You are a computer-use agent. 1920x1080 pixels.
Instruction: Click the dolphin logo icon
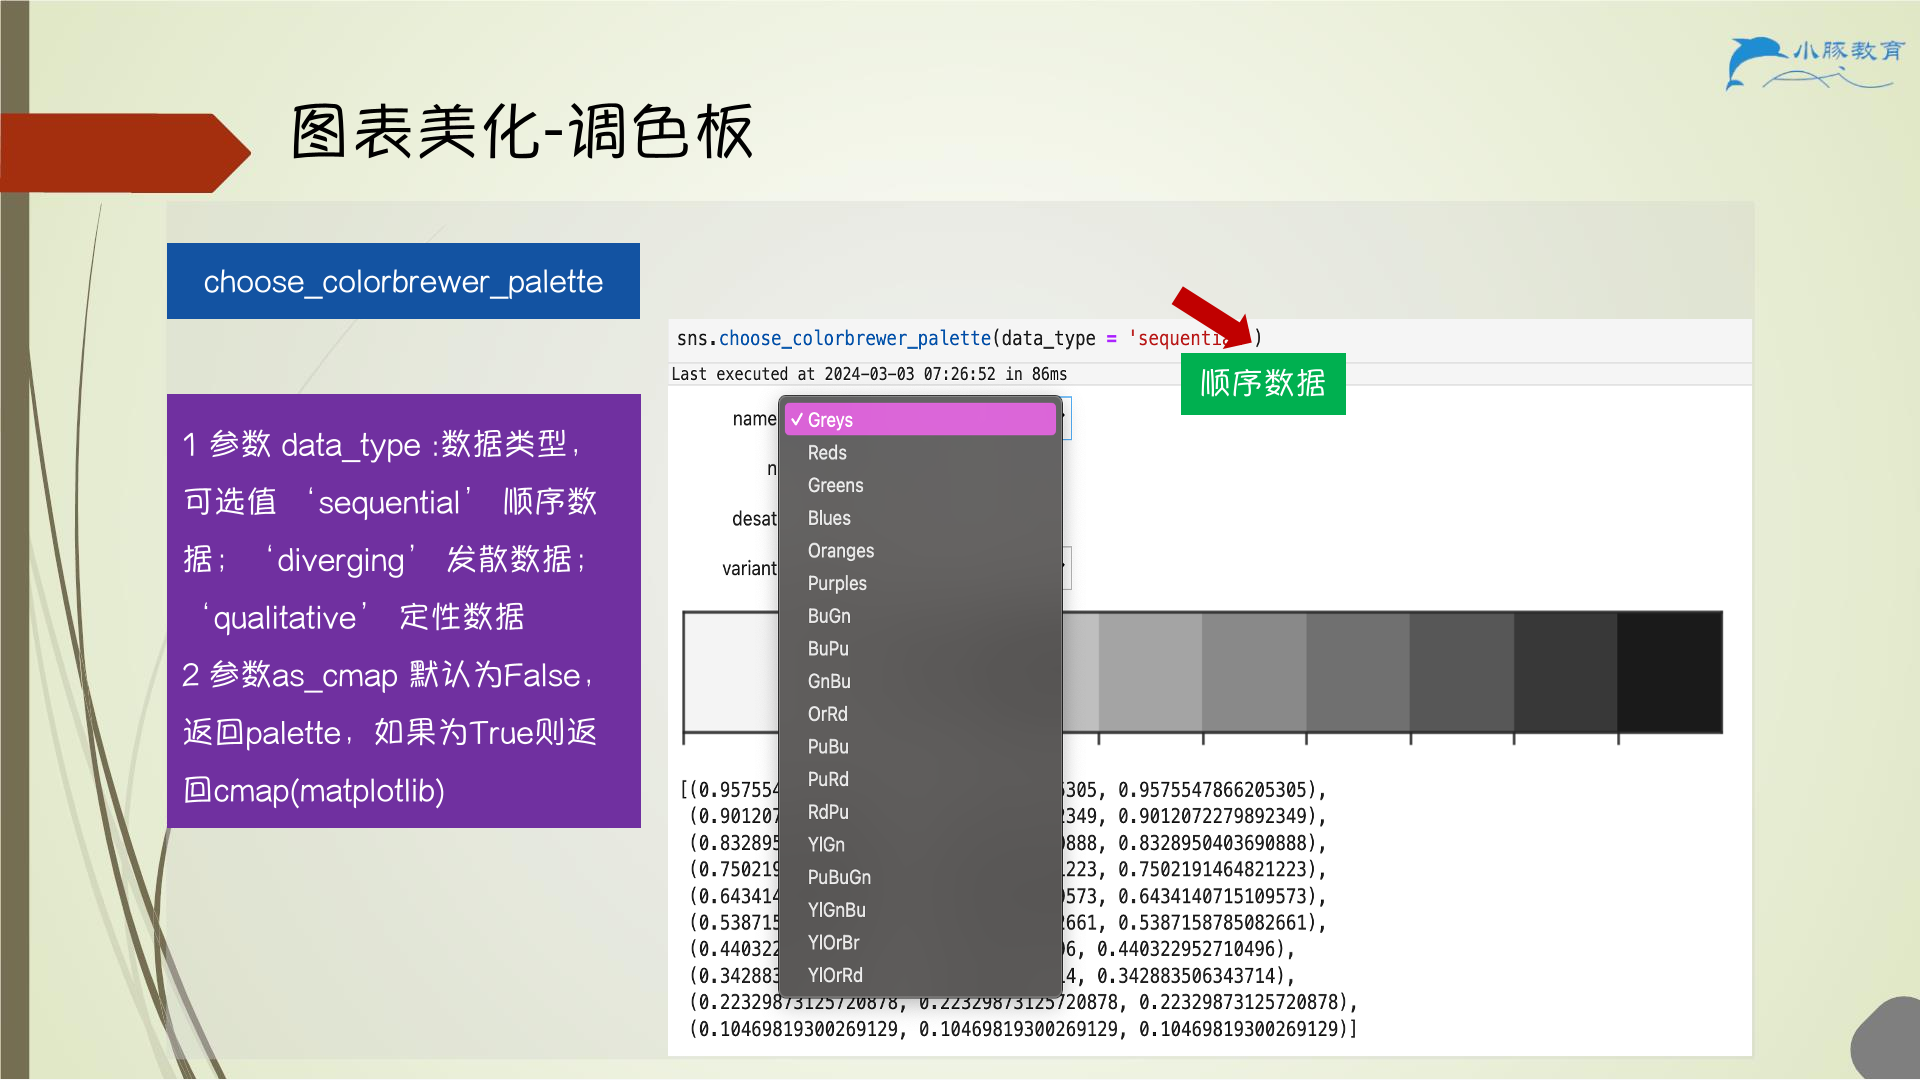pos(1755,62)
